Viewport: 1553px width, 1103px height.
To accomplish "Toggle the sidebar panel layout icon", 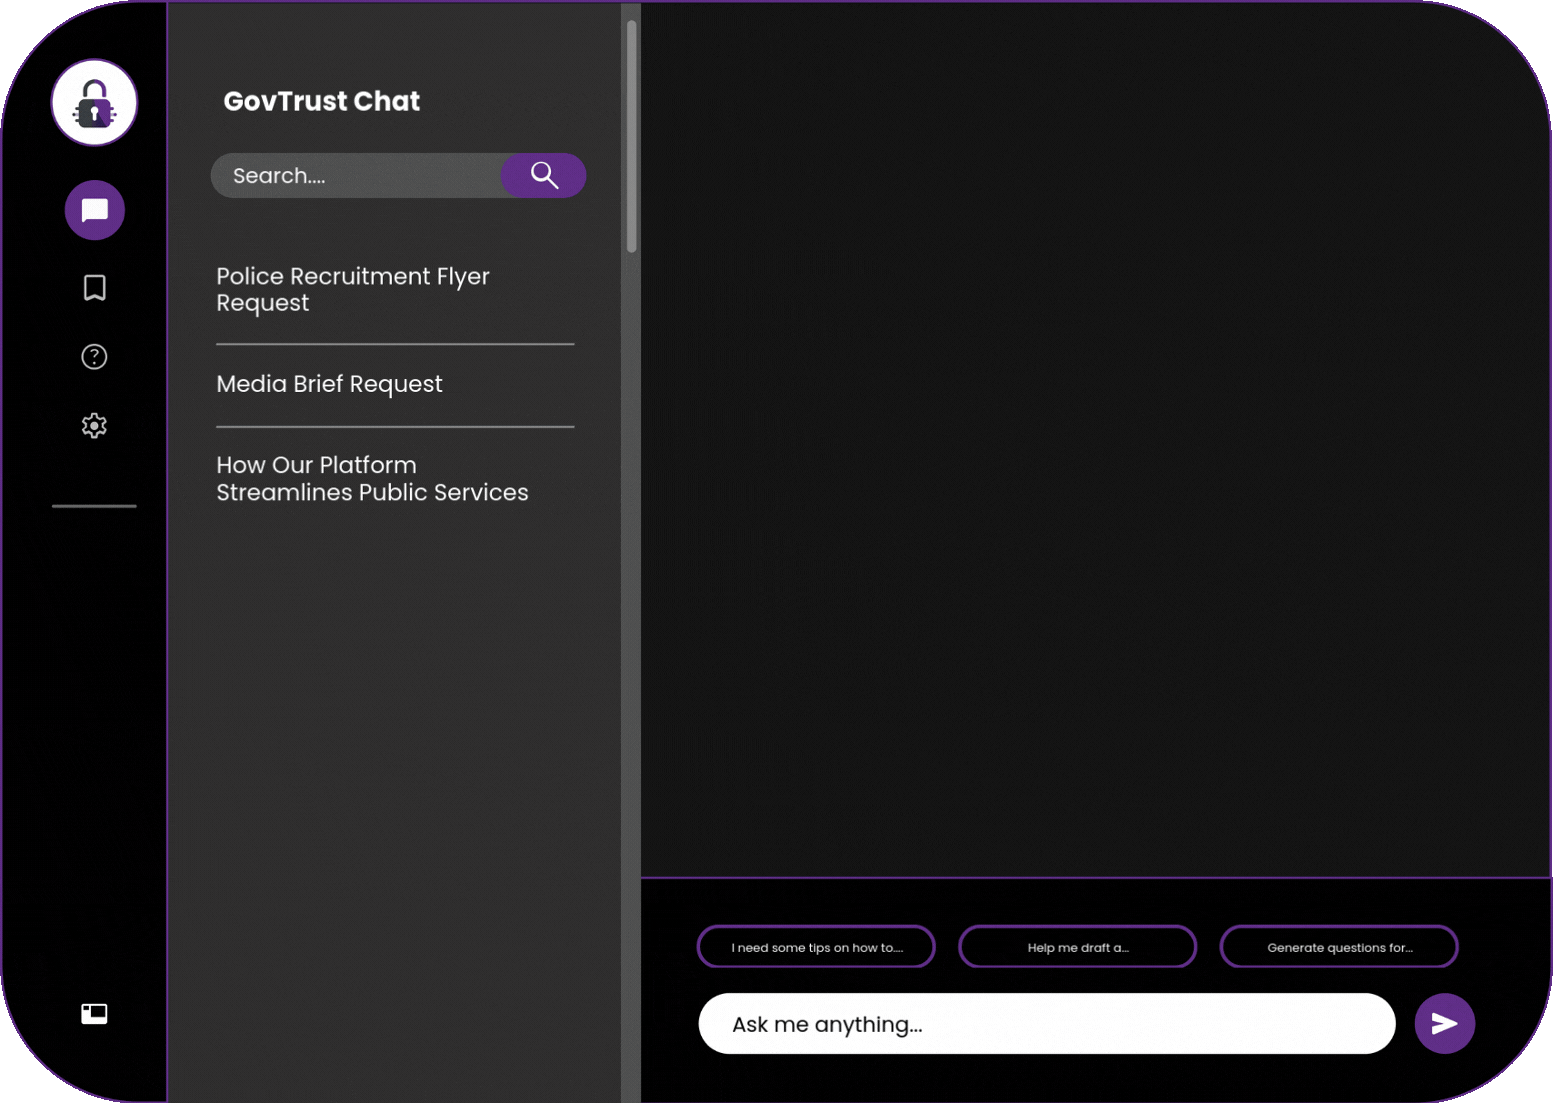I will [x=94, y=1014].
